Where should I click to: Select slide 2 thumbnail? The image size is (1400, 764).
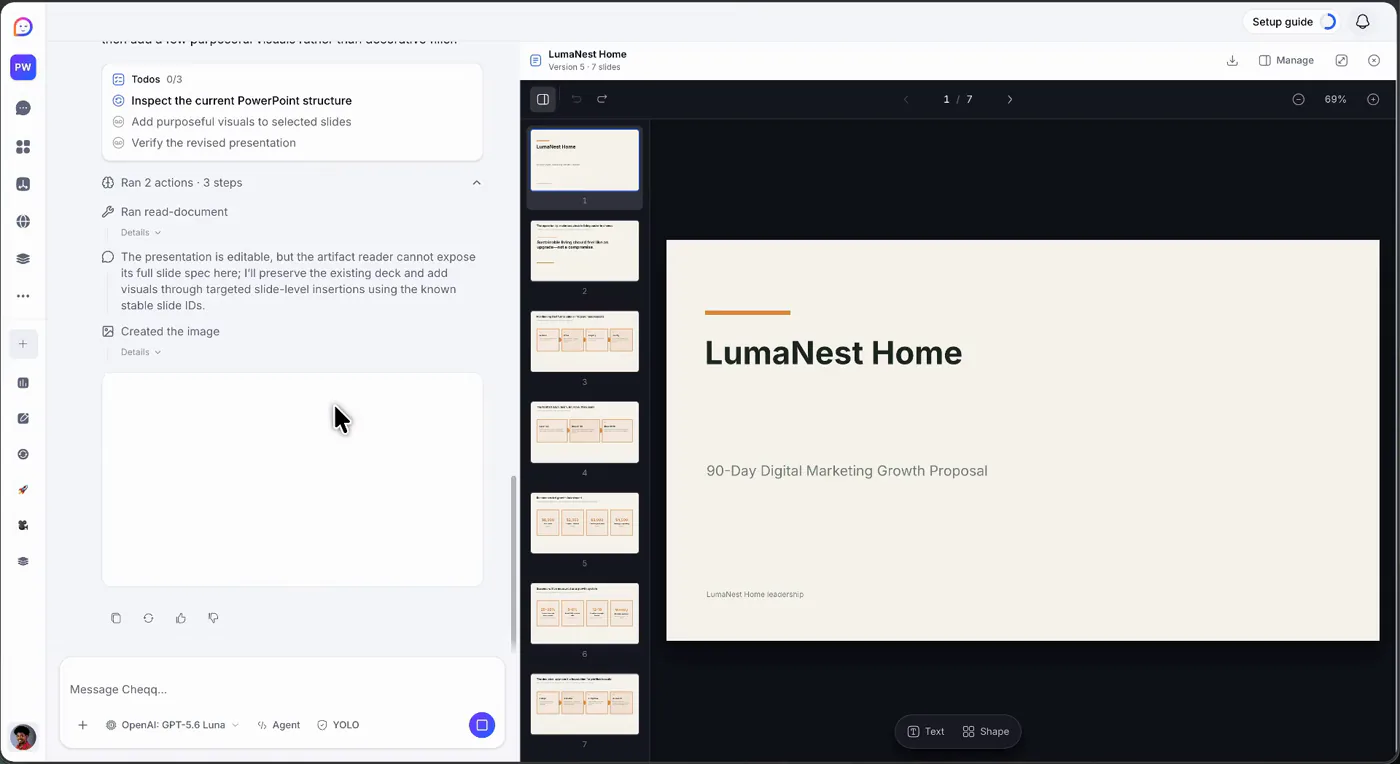[x=585, y=251]
